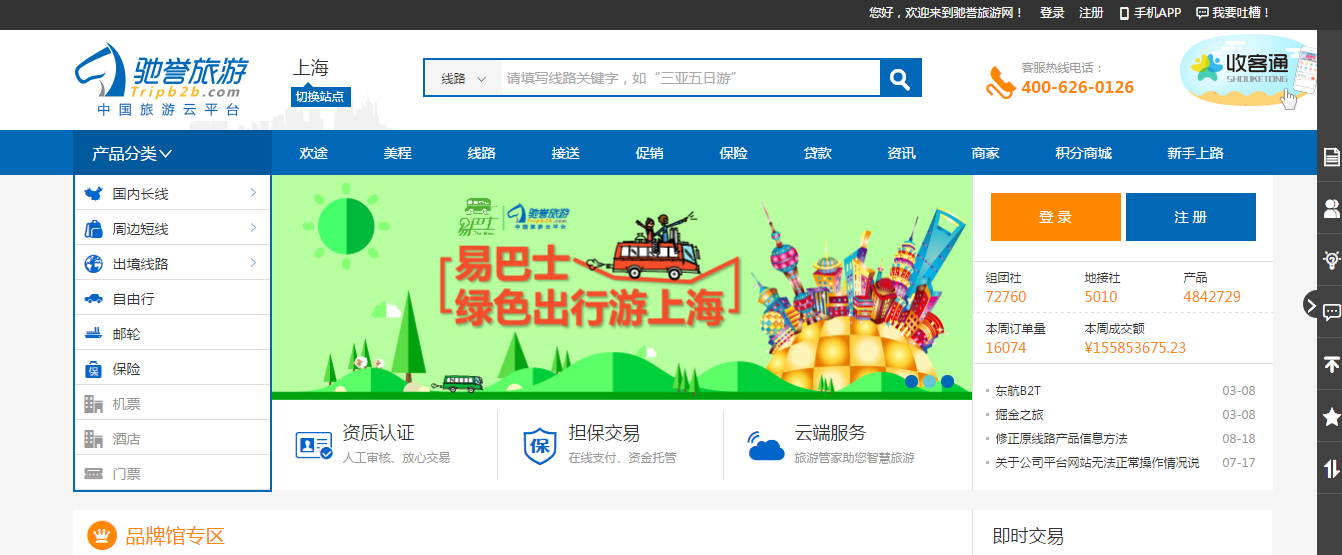Click the ship icon for 邮轮
The height and width of the screenshot is (555, 1342).
point(94,333)
